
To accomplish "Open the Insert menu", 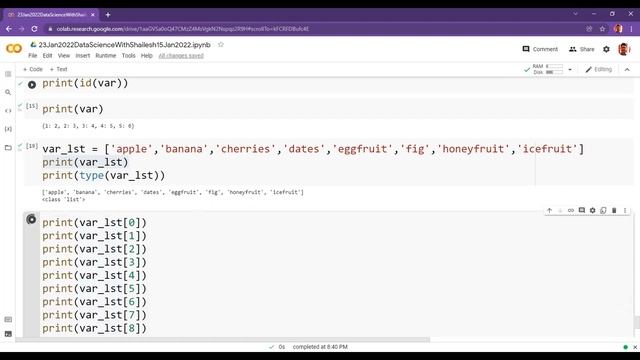I will [82, 56].
